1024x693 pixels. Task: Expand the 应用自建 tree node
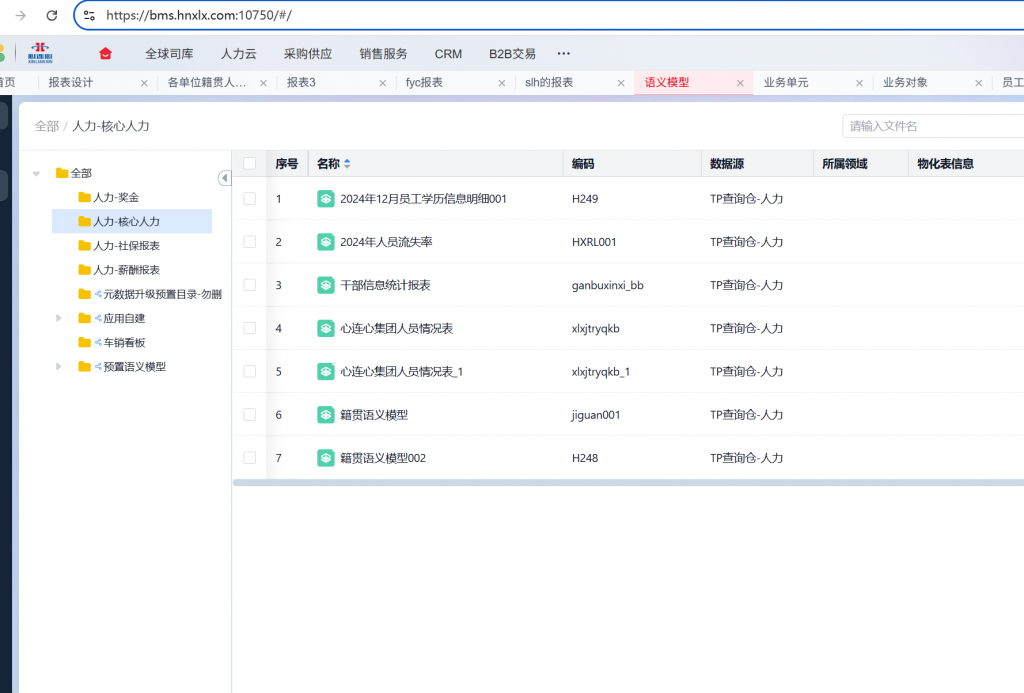tap(59, 318)
